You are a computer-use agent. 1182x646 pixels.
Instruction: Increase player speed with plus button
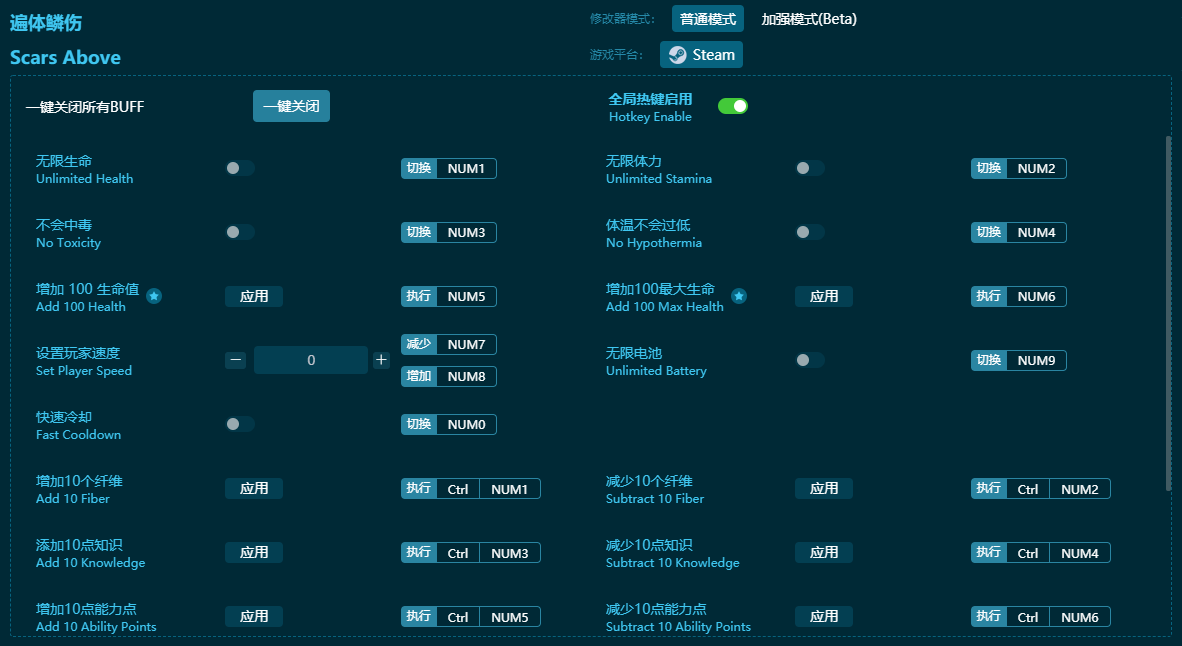tap(381, 360)
